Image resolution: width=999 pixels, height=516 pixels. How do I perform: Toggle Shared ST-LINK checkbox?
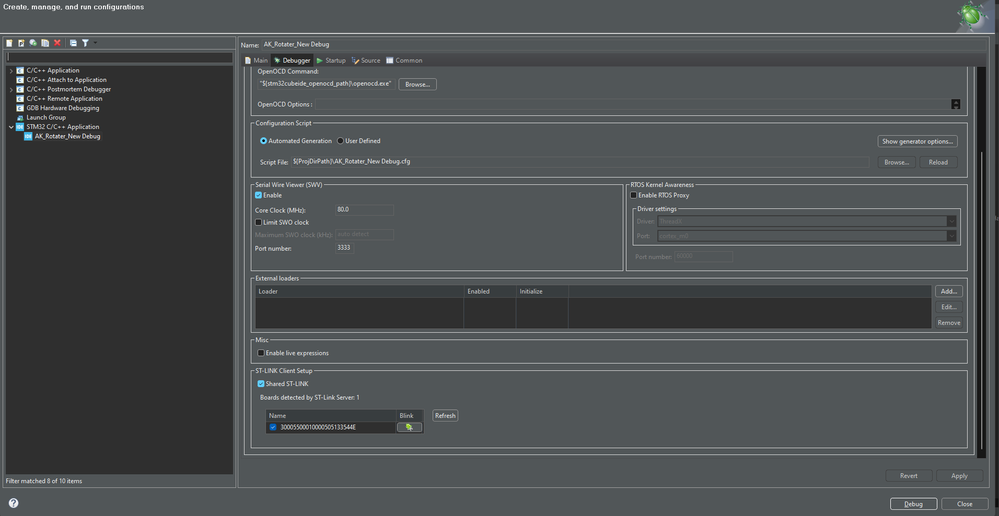pos(261,384)
